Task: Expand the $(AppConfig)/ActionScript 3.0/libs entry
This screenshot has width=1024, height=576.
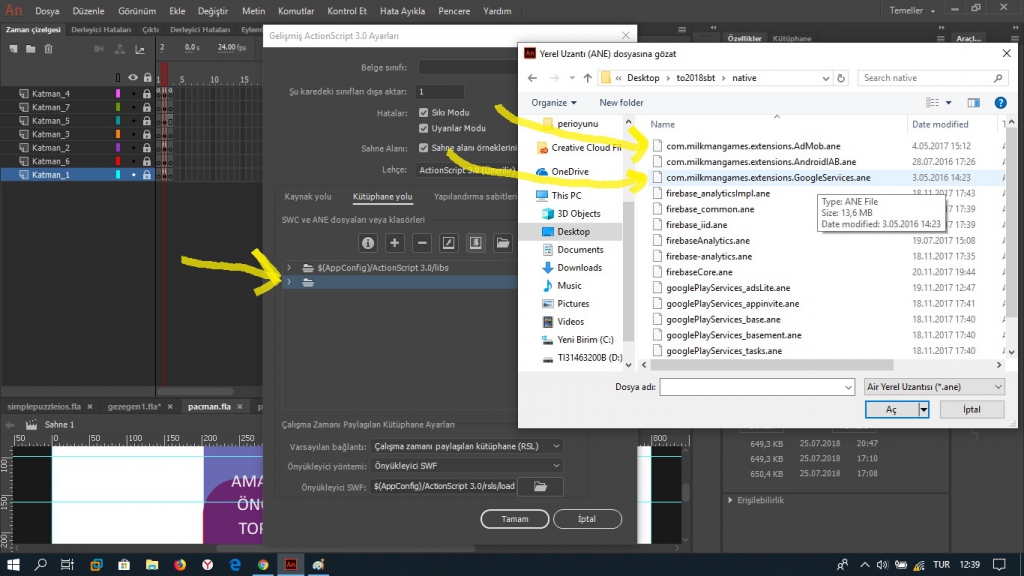Action: (289, 268)
